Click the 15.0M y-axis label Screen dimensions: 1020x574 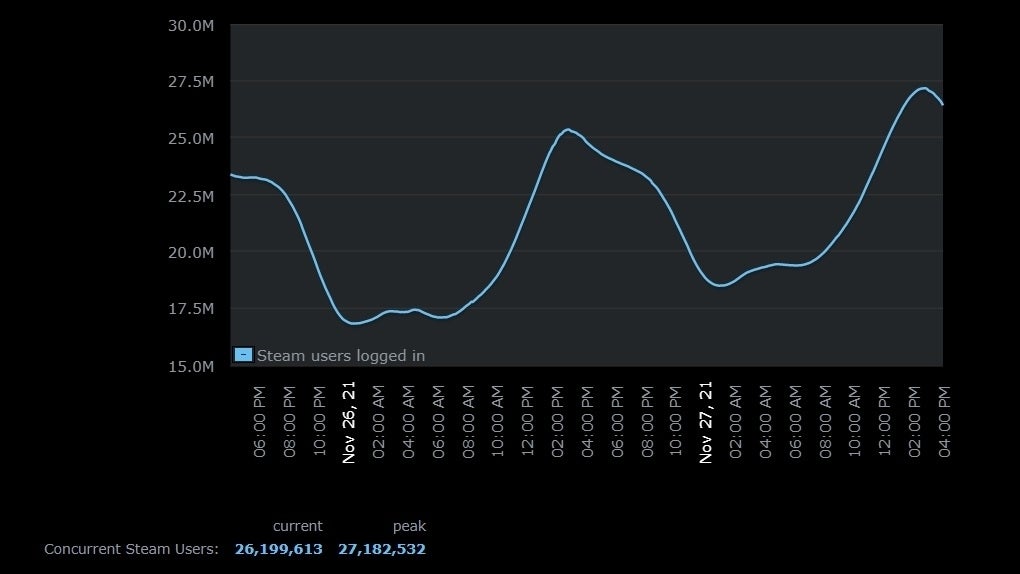pyautogui.click(x=190, y=366)
